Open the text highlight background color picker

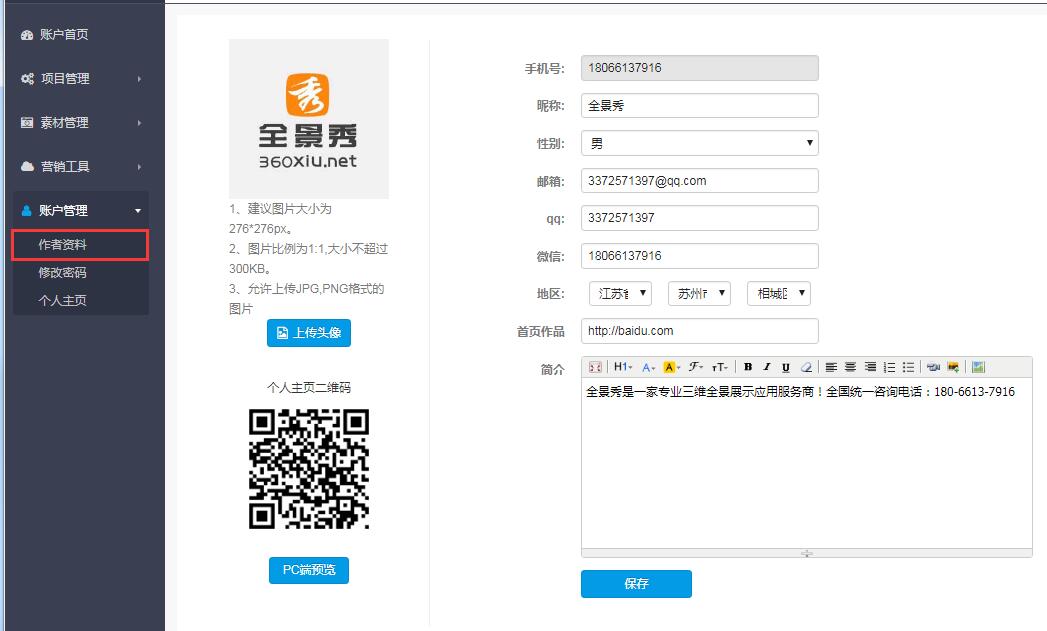click(671, 367)
